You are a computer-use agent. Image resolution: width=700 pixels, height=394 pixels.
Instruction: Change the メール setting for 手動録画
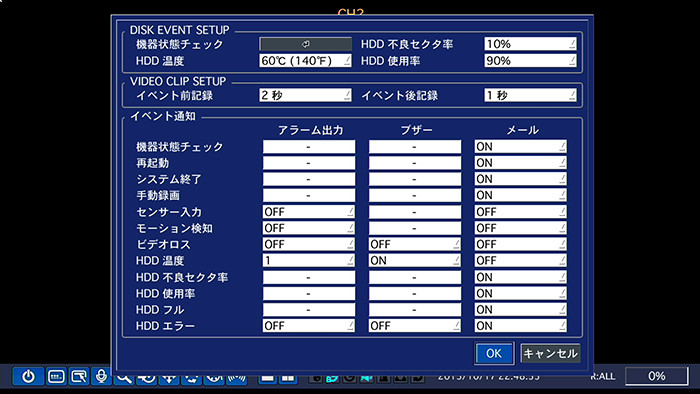click(x=521, y=195)
